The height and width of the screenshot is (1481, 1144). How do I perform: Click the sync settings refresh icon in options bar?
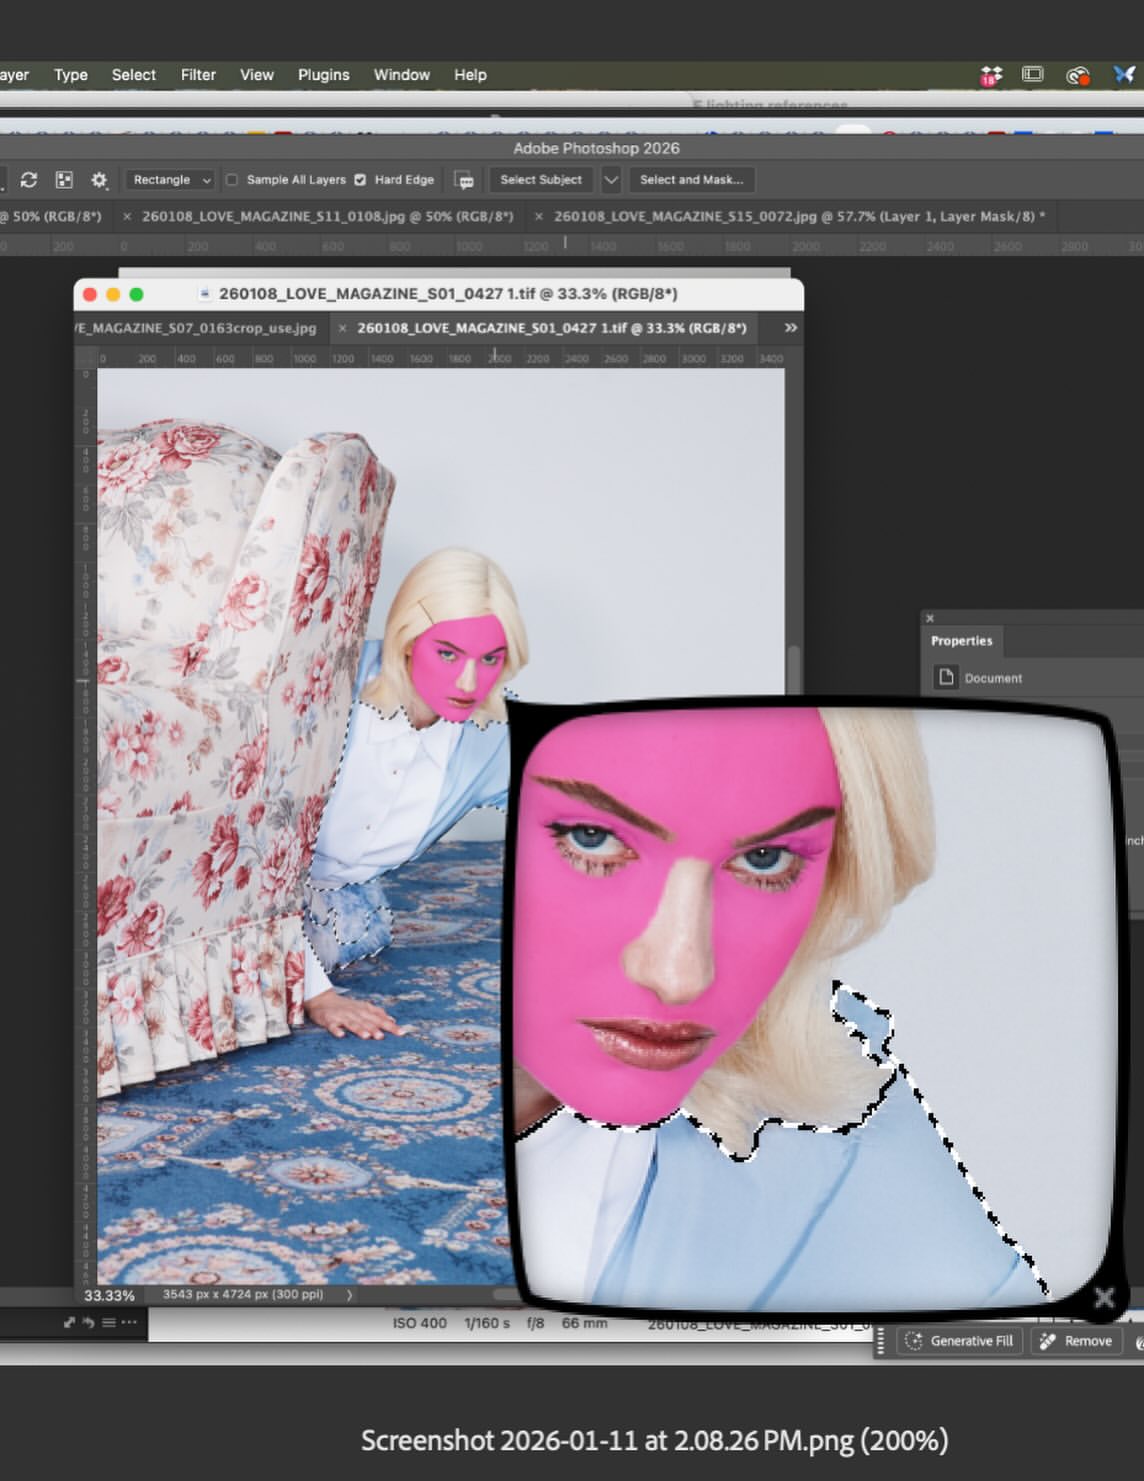click(x=29, y=180)
